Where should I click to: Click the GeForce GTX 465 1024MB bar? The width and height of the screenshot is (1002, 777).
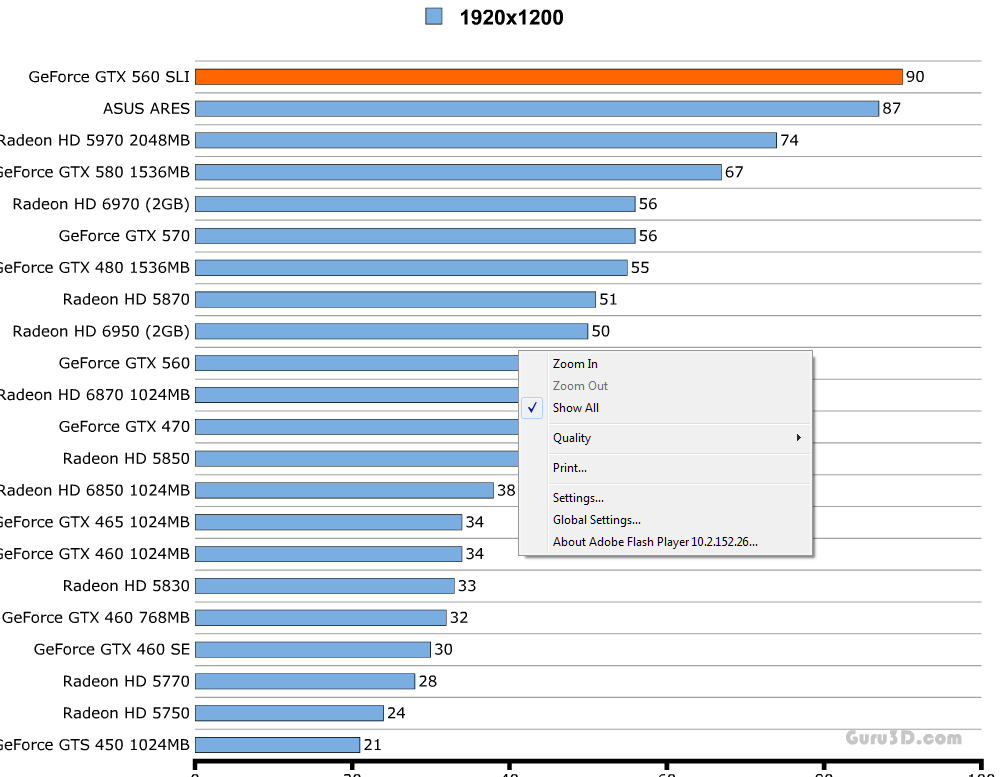pos(328,522)
